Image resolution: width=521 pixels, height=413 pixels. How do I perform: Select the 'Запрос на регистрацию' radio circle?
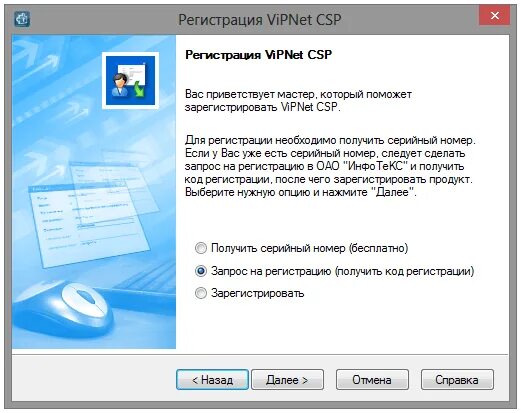(x=201, y=271)
